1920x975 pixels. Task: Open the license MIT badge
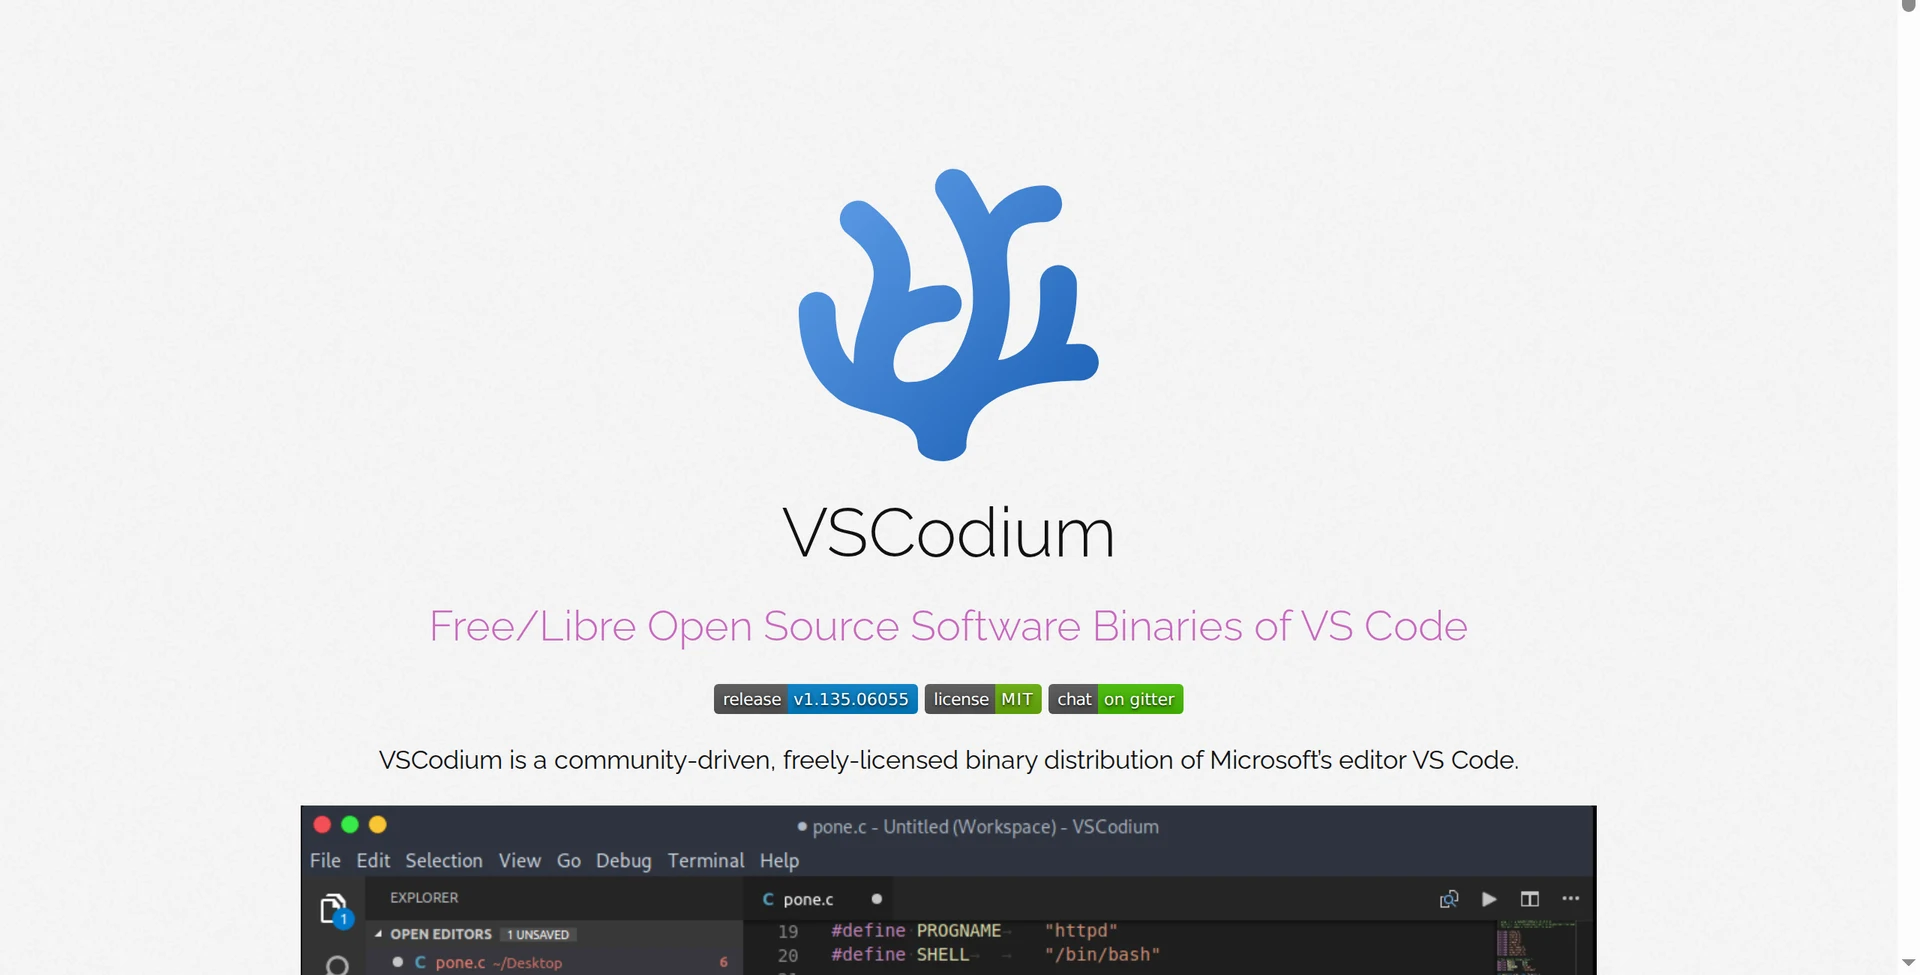coord(983,699)
